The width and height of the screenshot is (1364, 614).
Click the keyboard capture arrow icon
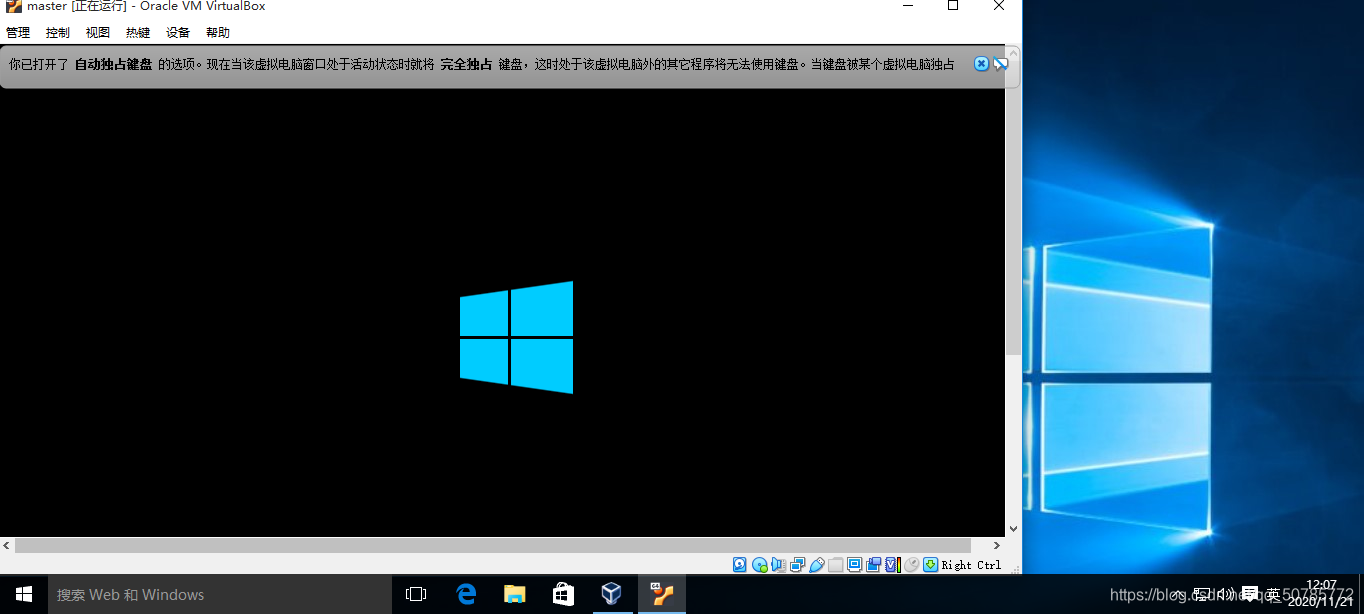[930, 565]
